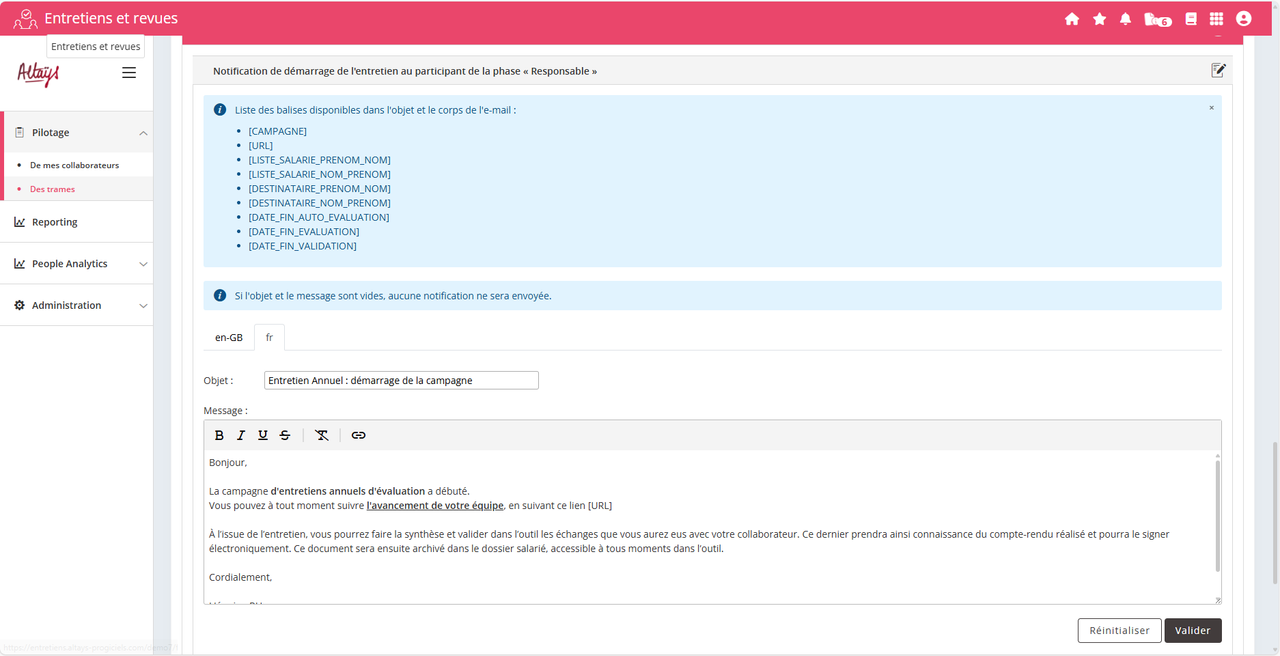The width and height of the screenshot is (1280, 656).
Task: Insert a link in the message editor
Action: 358,435
